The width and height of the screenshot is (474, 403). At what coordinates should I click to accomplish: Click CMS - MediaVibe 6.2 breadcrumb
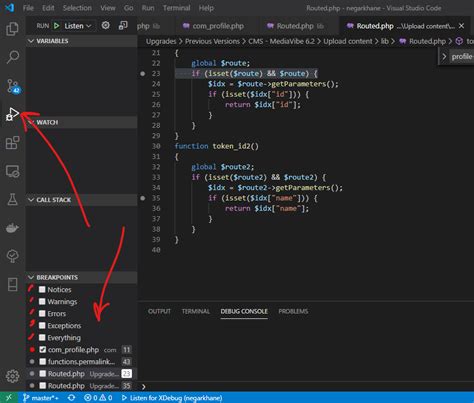[281, 41]
